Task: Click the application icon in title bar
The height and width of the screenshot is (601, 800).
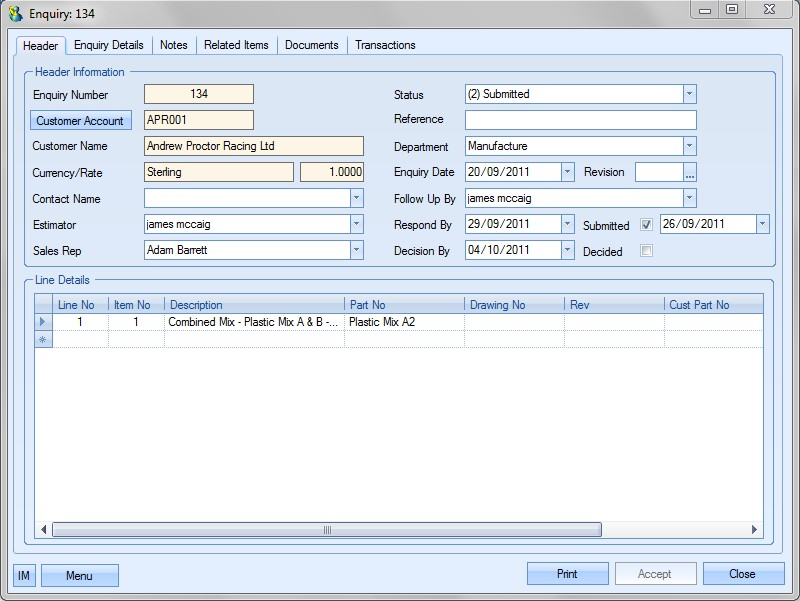Action: [x=15, y=13]
